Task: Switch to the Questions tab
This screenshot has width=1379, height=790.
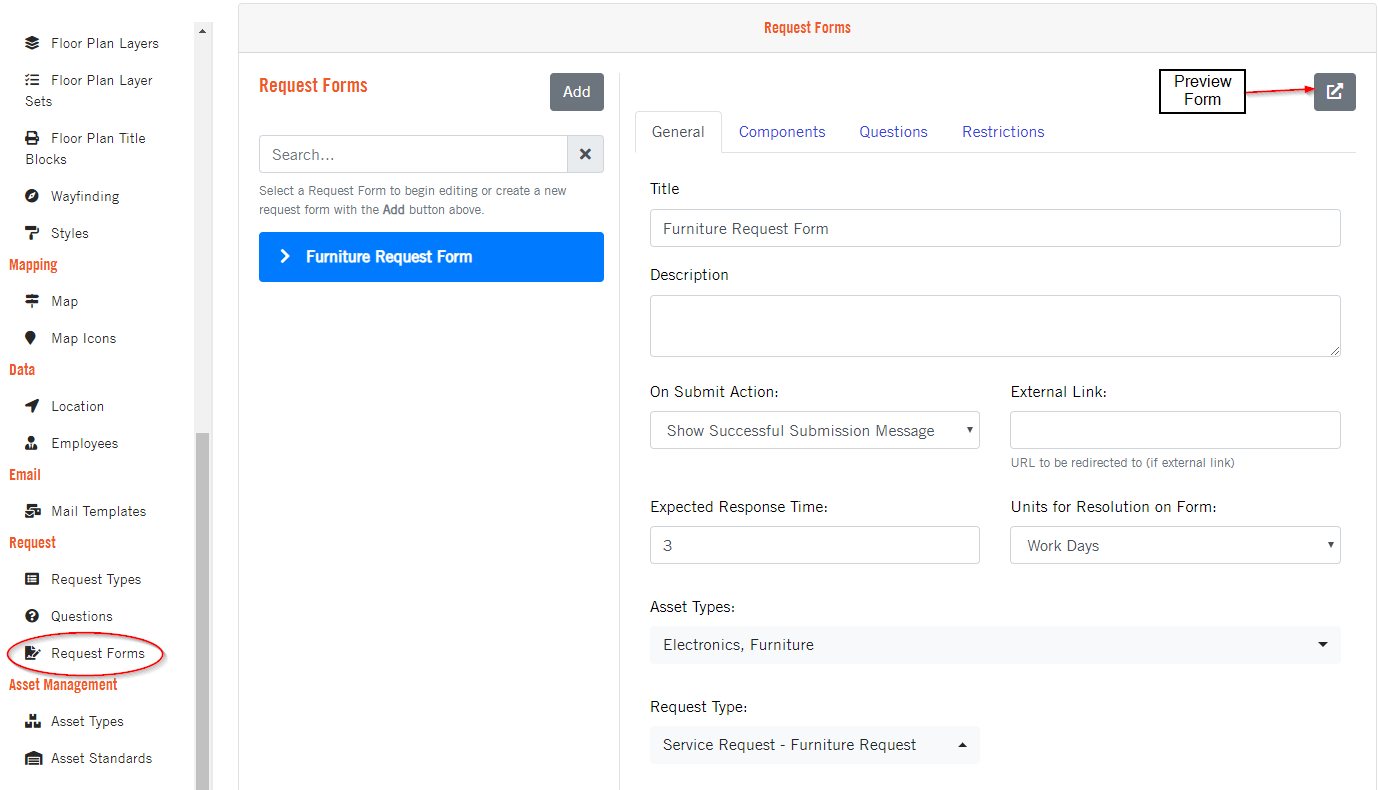Action: (893, 132)
